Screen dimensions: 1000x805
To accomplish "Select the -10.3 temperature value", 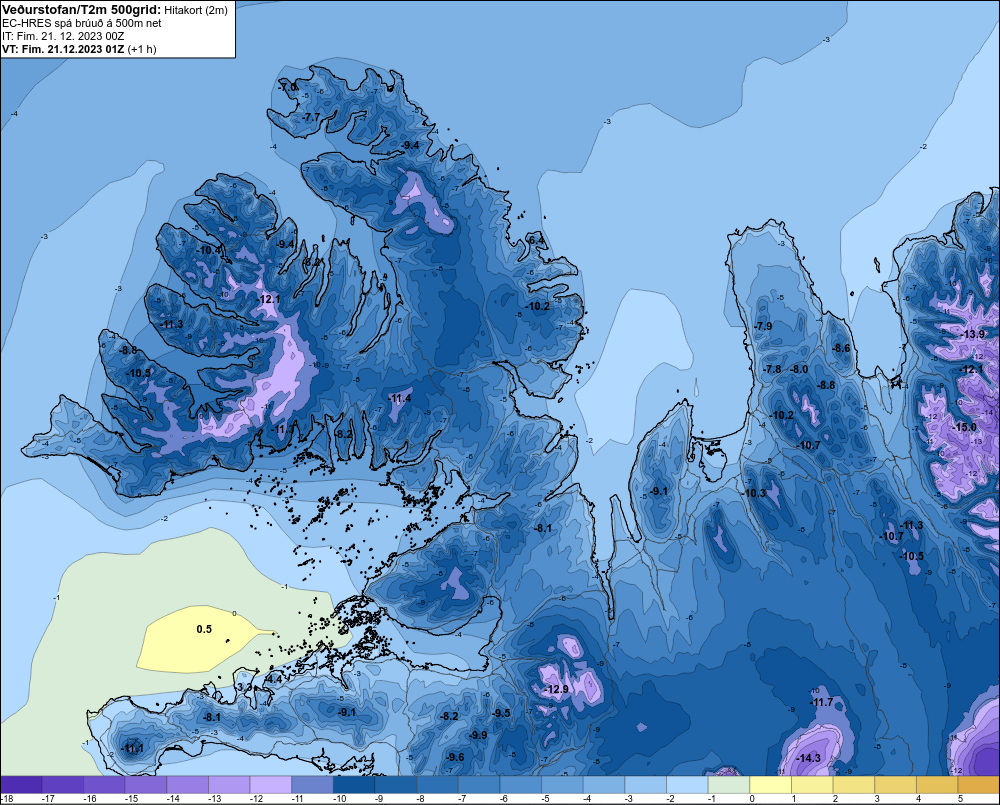I will pos(754,493).
